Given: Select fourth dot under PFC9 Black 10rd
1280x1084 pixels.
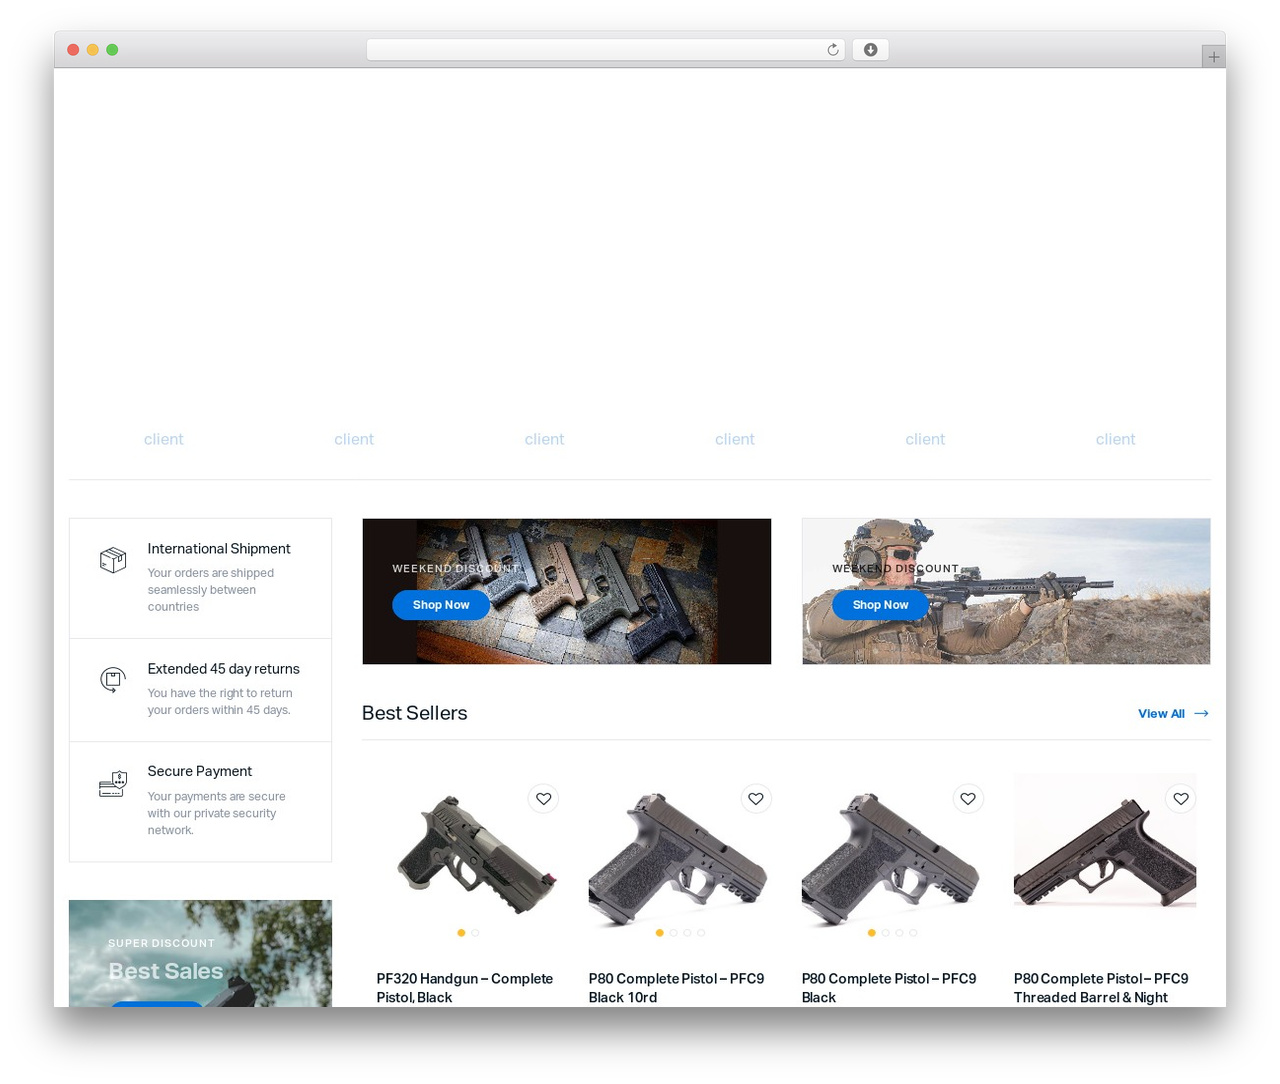Looking at the screenshot, I should 701,933.
